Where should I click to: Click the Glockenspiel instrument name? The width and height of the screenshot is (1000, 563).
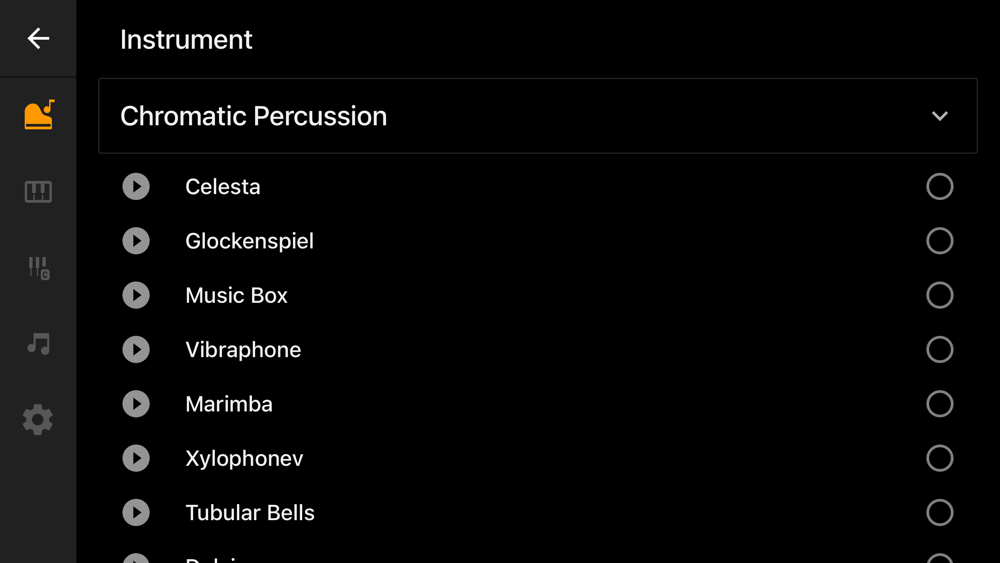point(249,241)
